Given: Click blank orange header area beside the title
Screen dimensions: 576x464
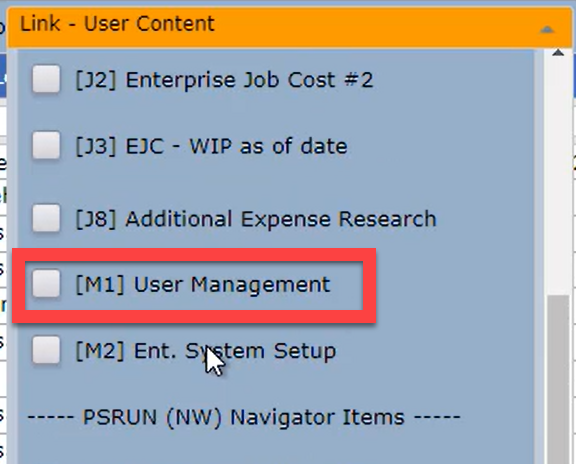Looking at the screenshot, I should coord(375,25).
